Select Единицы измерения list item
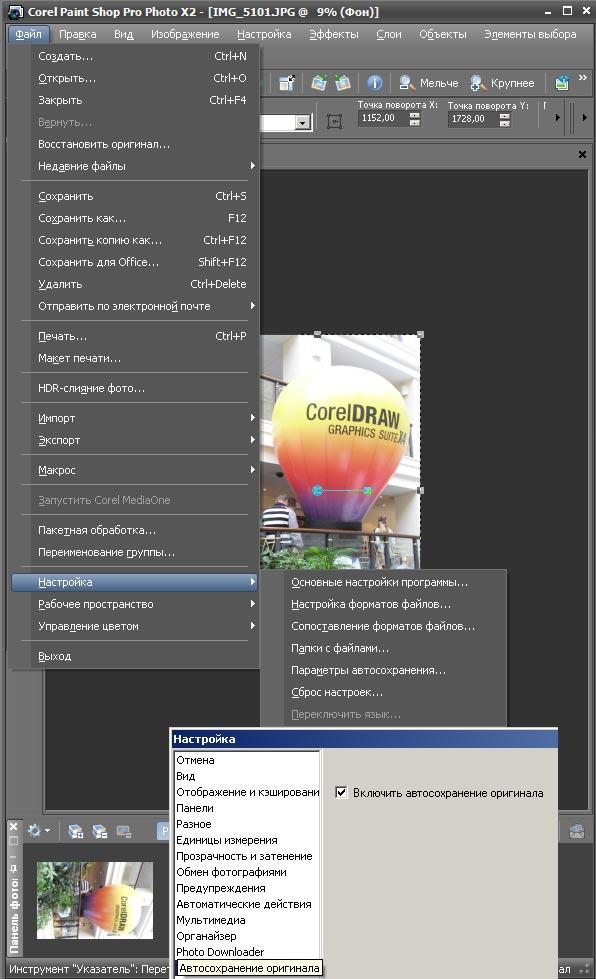The height and width of the screenshot is (979, 596). pos(247,840)
